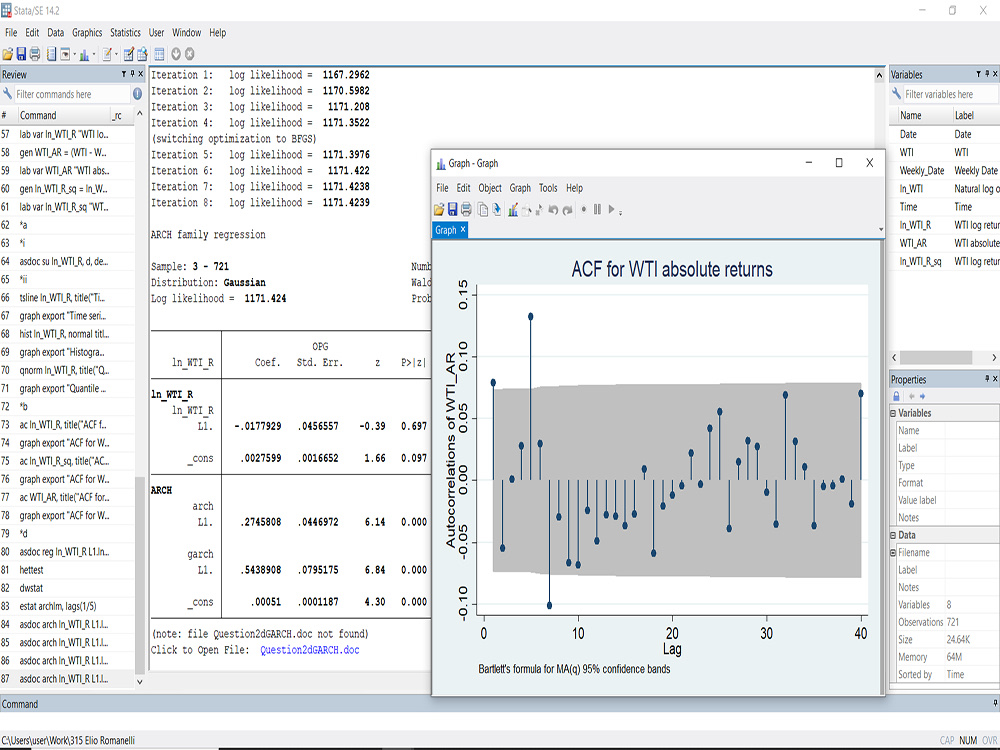
Task: Click the filter funnel icon in Variables header
Action: tap(978, 74)
